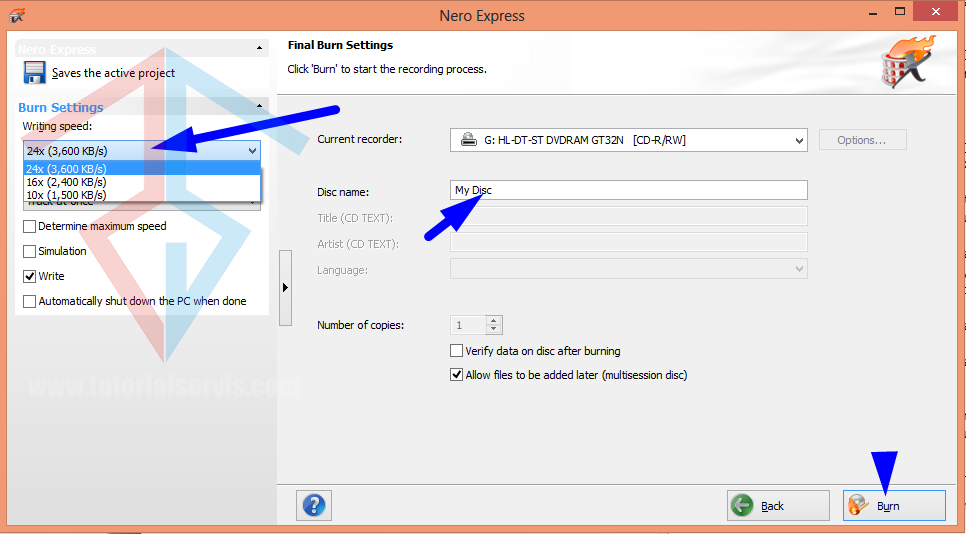Click the Artist (CD TEXT) field
This screenshot has height=534, width=966.
[628, 242]
